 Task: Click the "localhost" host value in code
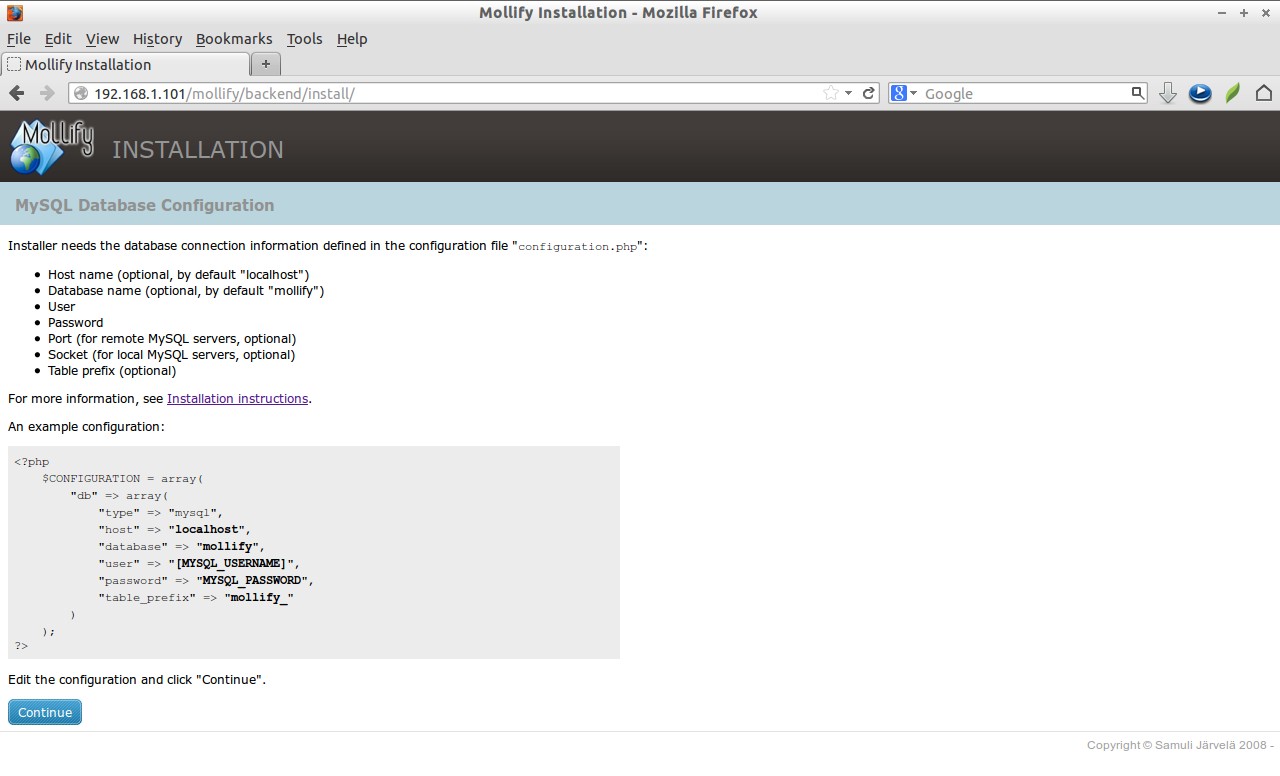tap(208, 529)
